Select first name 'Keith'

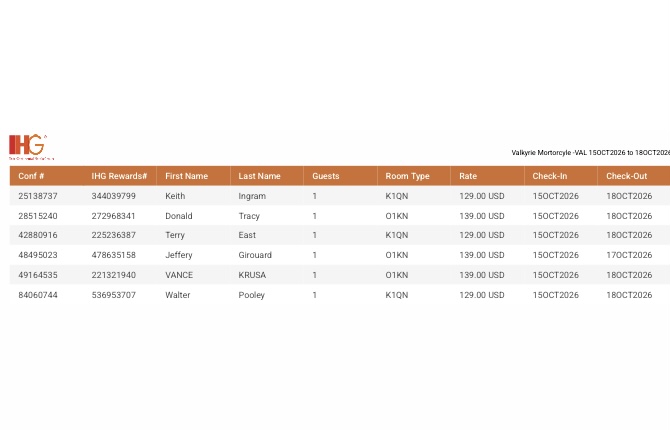click(175, 196)
